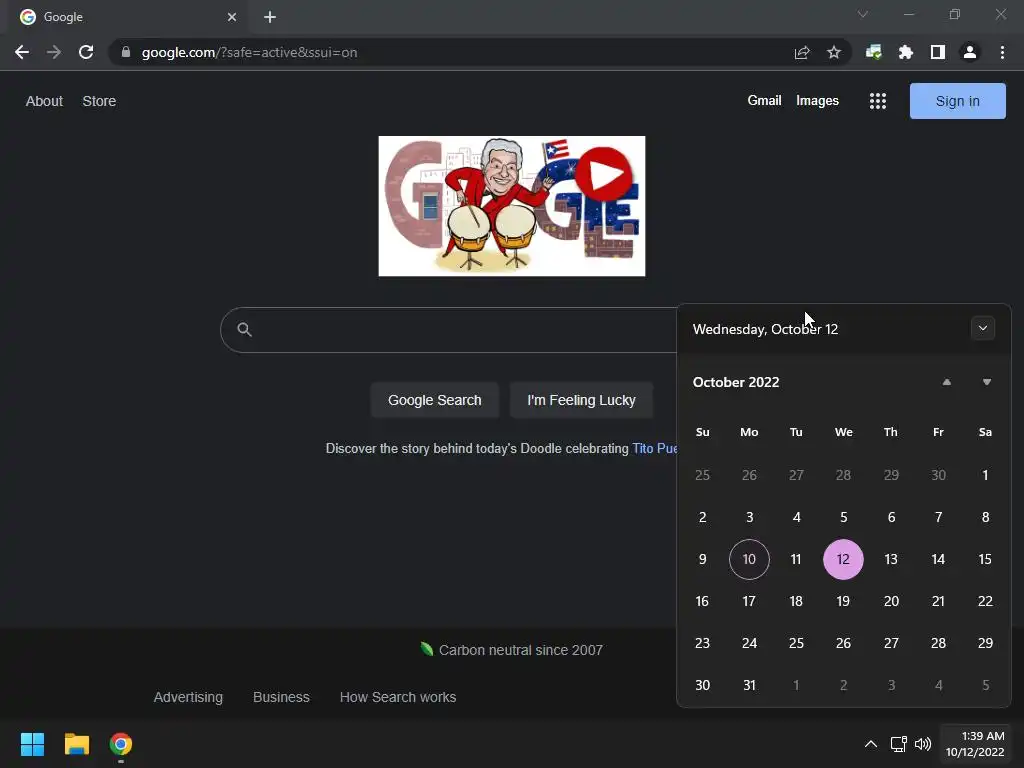Click the October 2022 month header
This screenshot has height=768, width=1024.
736,382
